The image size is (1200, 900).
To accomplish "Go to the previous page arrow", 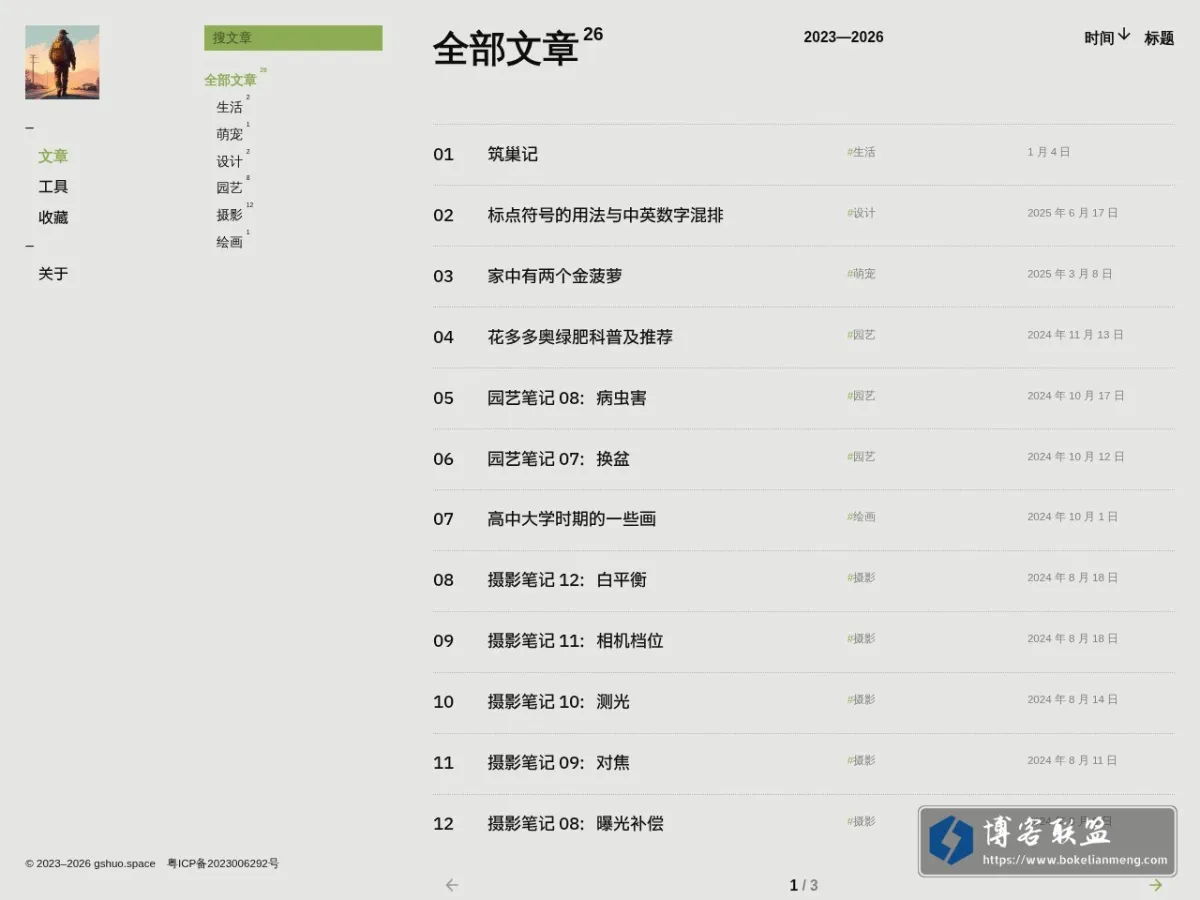I will pyautogui.click(x=452, y=885).
